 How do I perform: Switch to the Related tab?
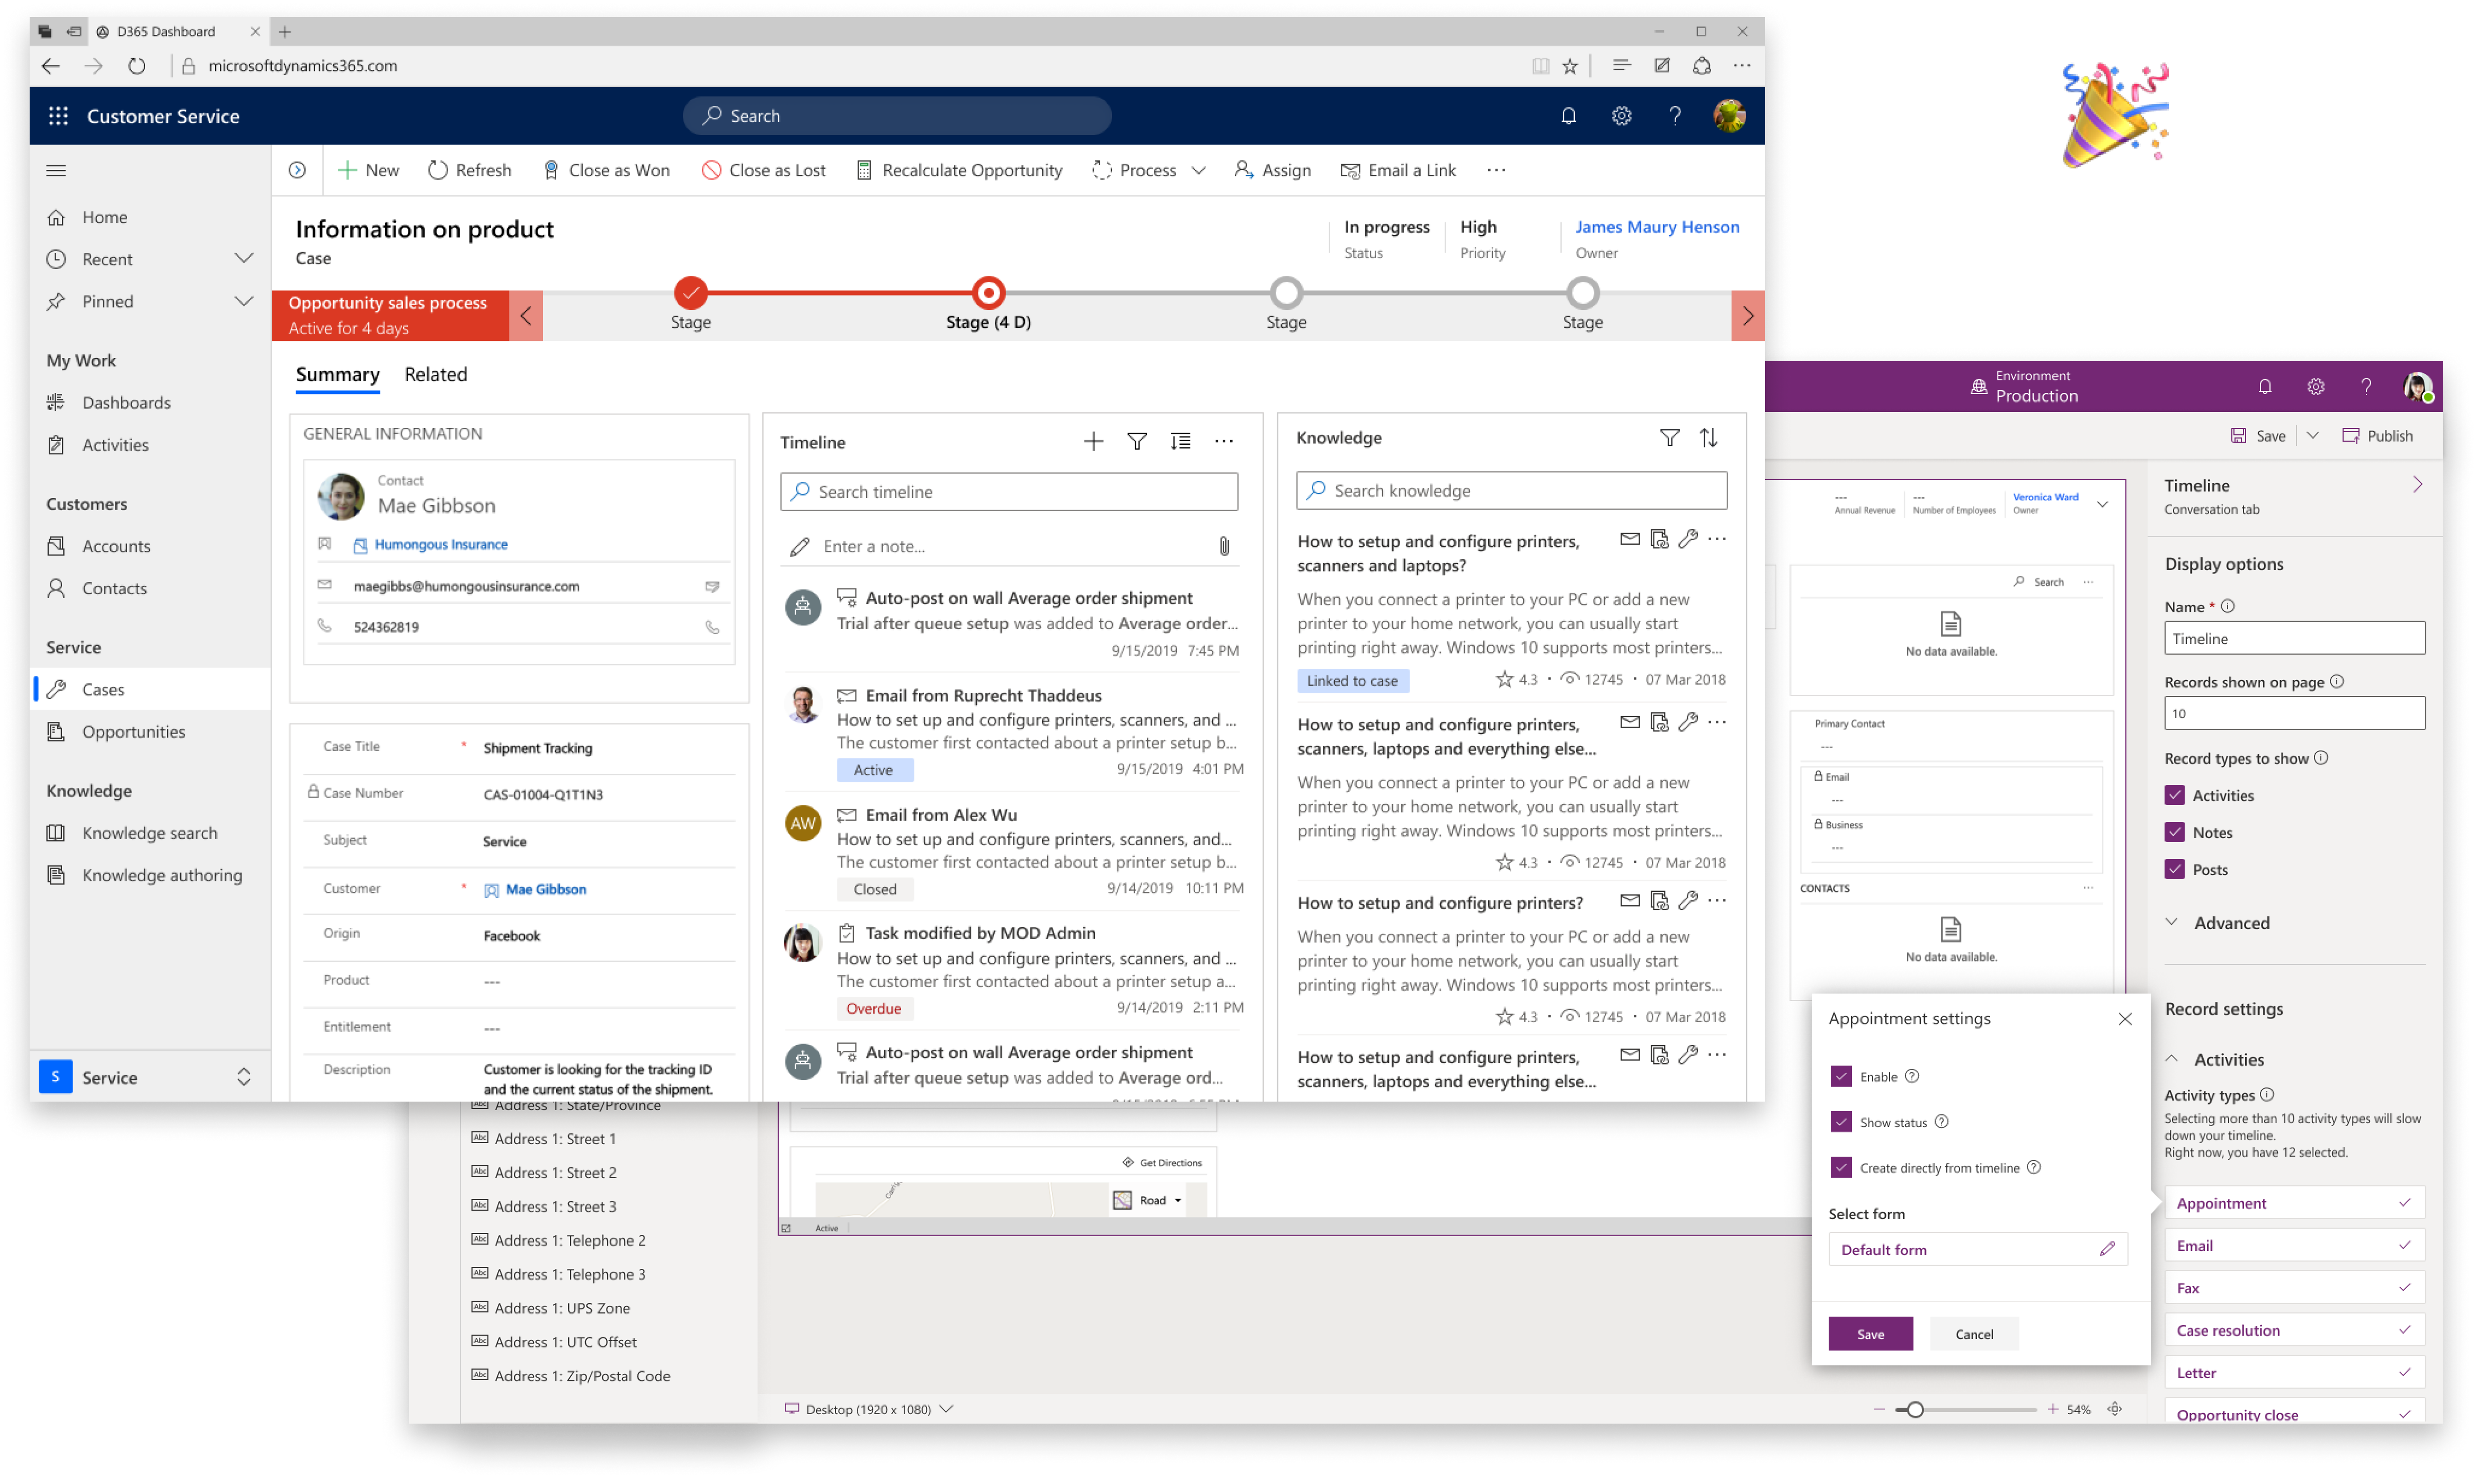tap(435, 374)
